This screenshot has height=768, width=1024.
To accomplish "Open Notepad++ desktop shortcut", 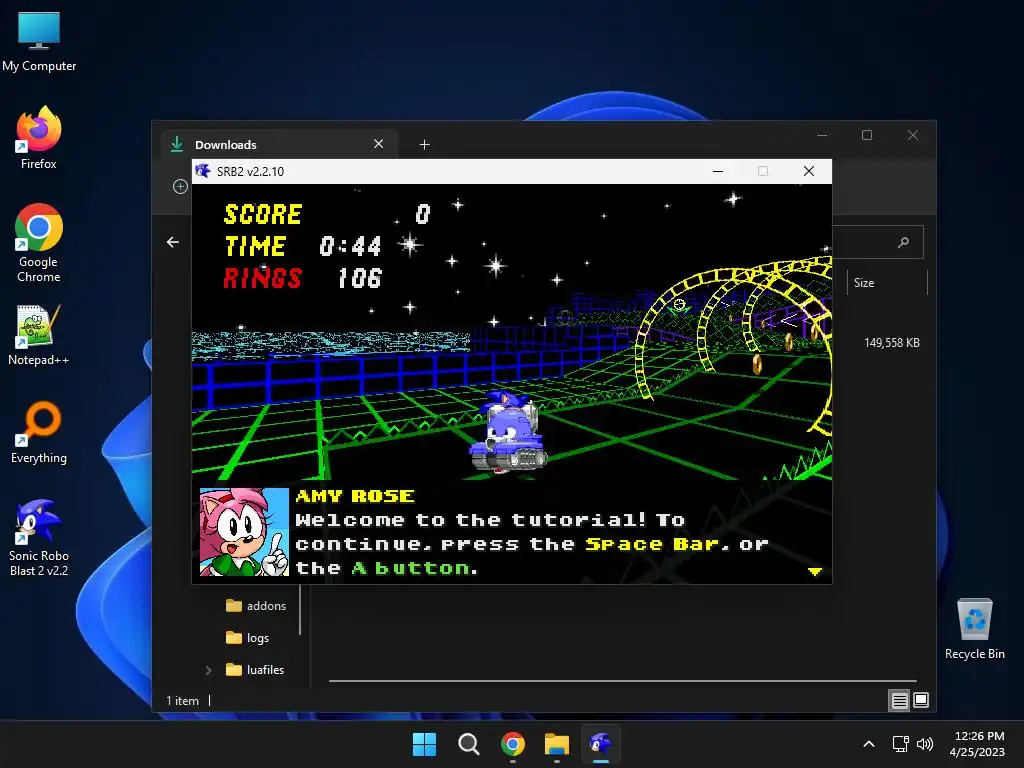I will coord(39,335).
